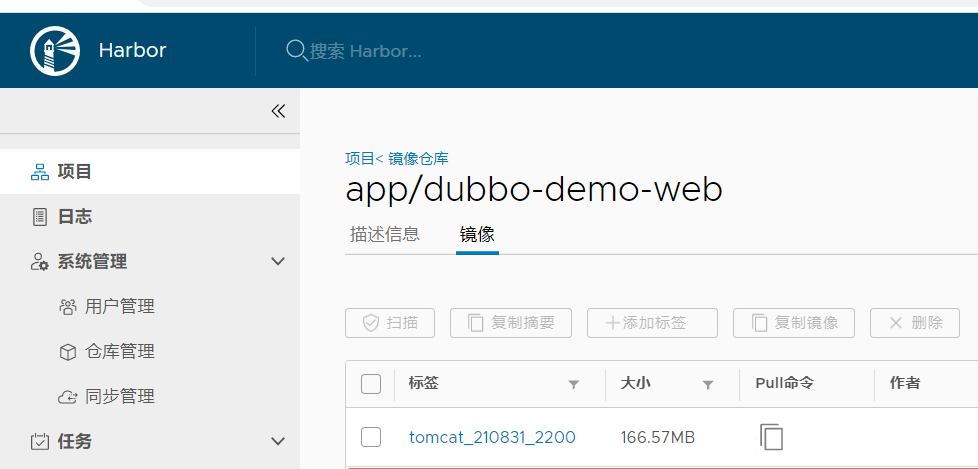The image size is (978, 469).
Task: Click the 项目 projects icon
Action: pyautogui.click(x=40, y=172)
